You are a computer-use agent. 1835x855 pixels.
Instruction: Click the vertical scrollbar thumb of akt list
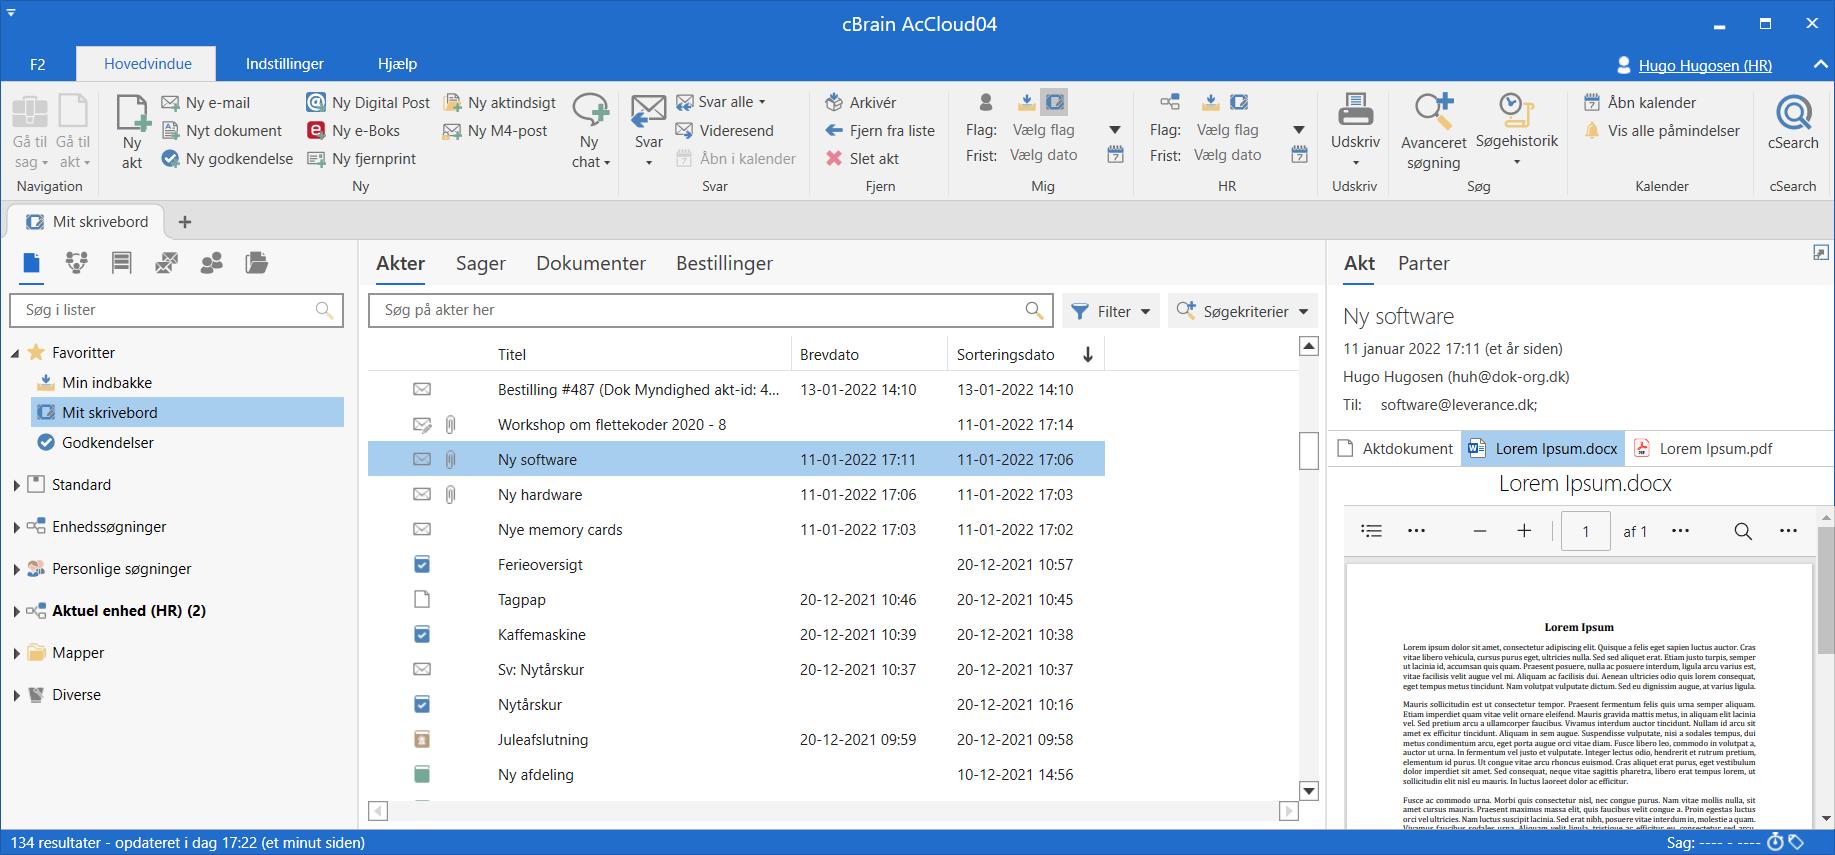click(1309, 450)
